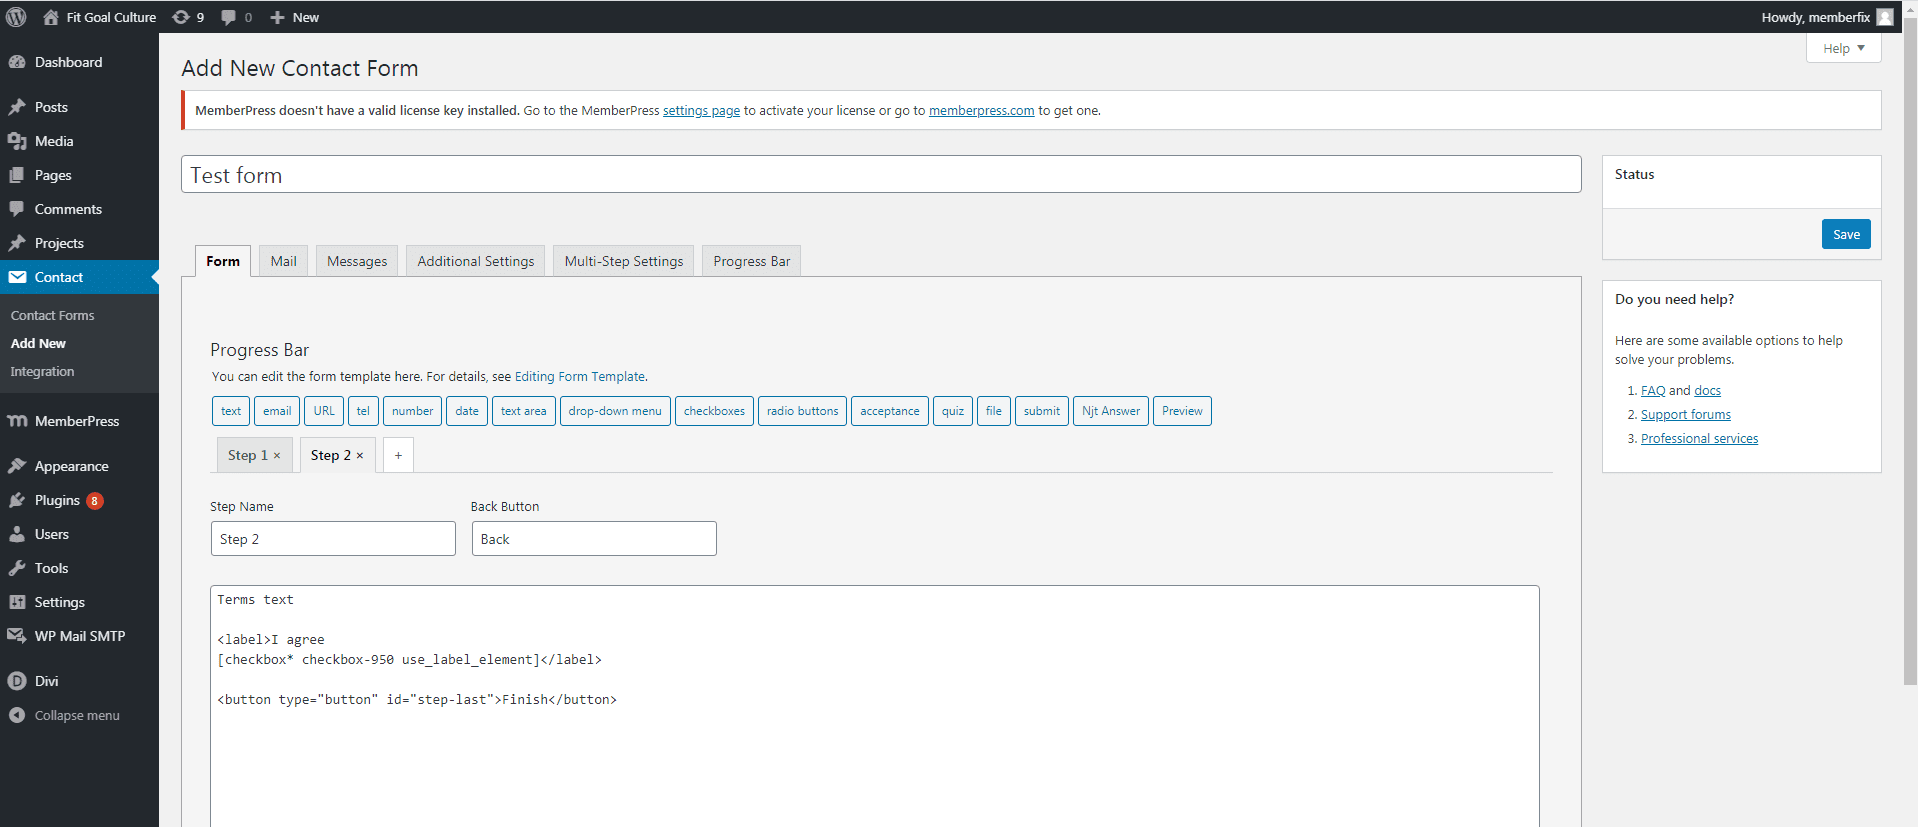Click the plus icon next to New

278,17
